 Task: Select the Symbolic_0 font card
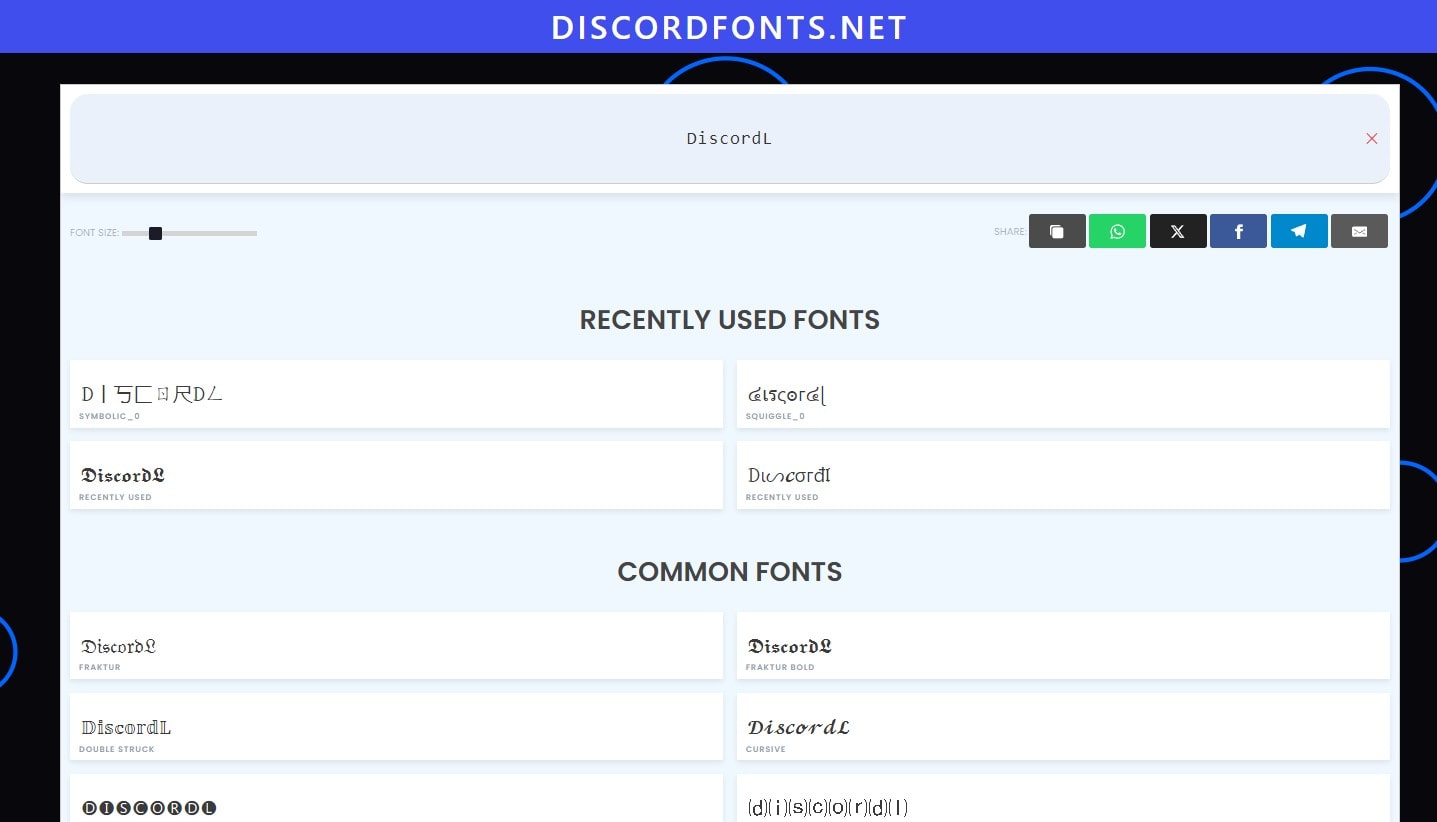tap(396, 394)
